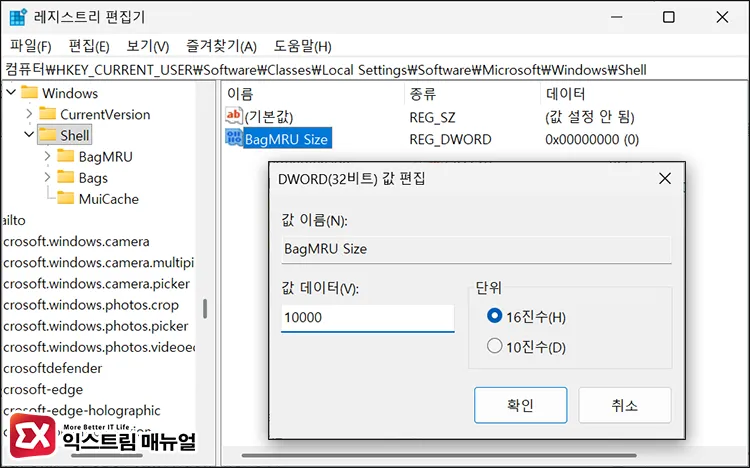Collapse the Shell tree node
Viewport: 750px width, 468px height.
pyautogui.click(x=29, y=134)
